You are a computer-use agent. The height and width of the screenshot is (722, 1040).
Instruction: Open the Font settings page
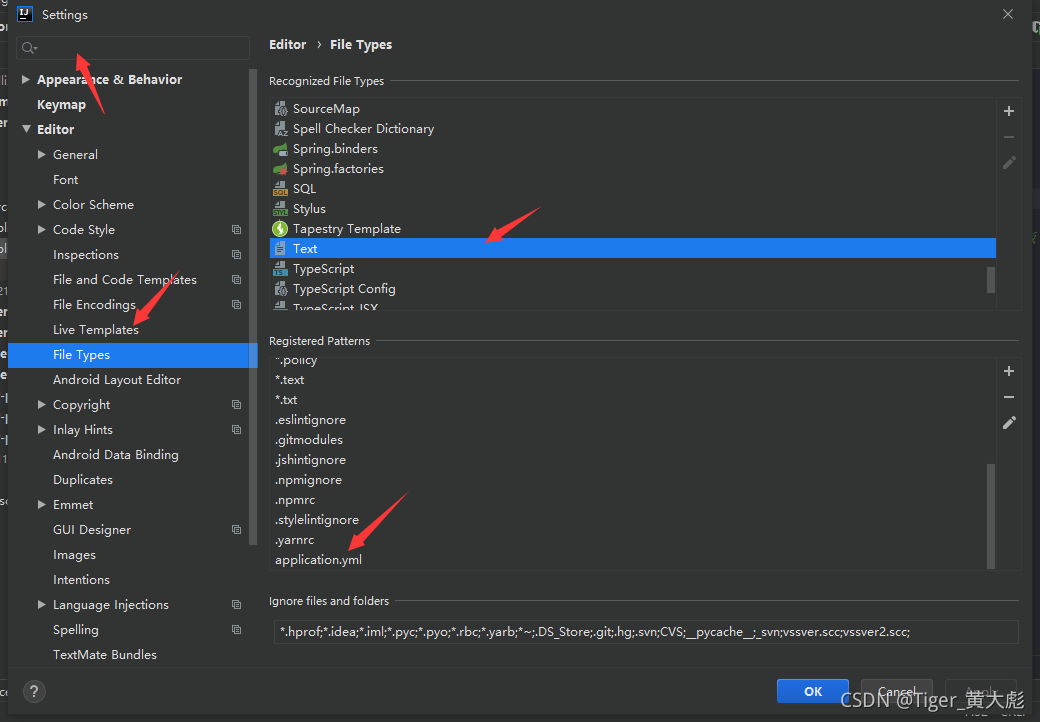point(66,180)
